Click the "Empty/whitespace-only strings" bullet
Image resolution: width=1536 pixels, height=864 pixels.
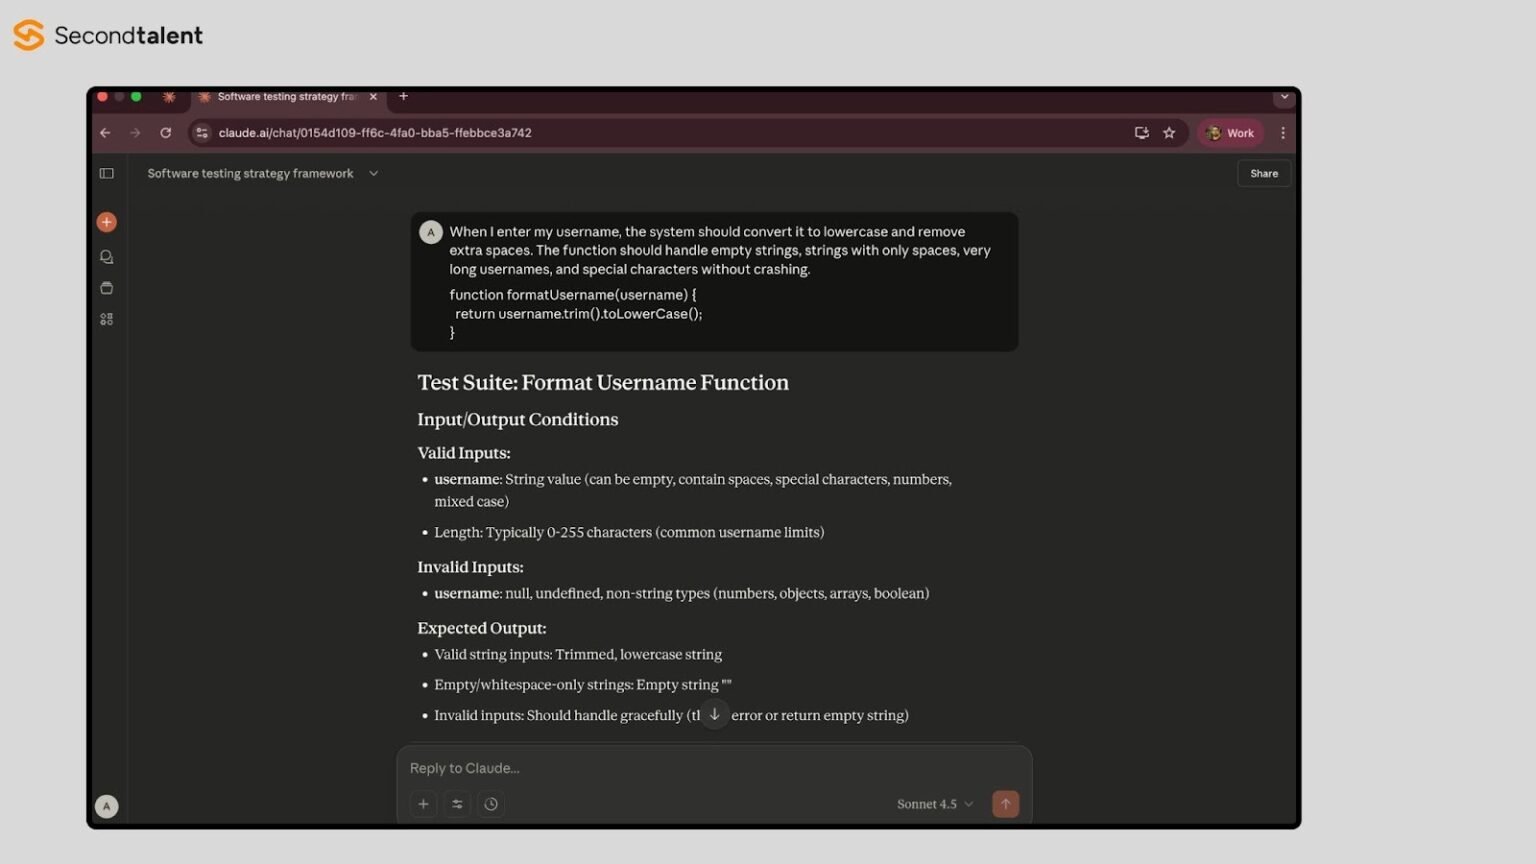click(x=583, y=685)
